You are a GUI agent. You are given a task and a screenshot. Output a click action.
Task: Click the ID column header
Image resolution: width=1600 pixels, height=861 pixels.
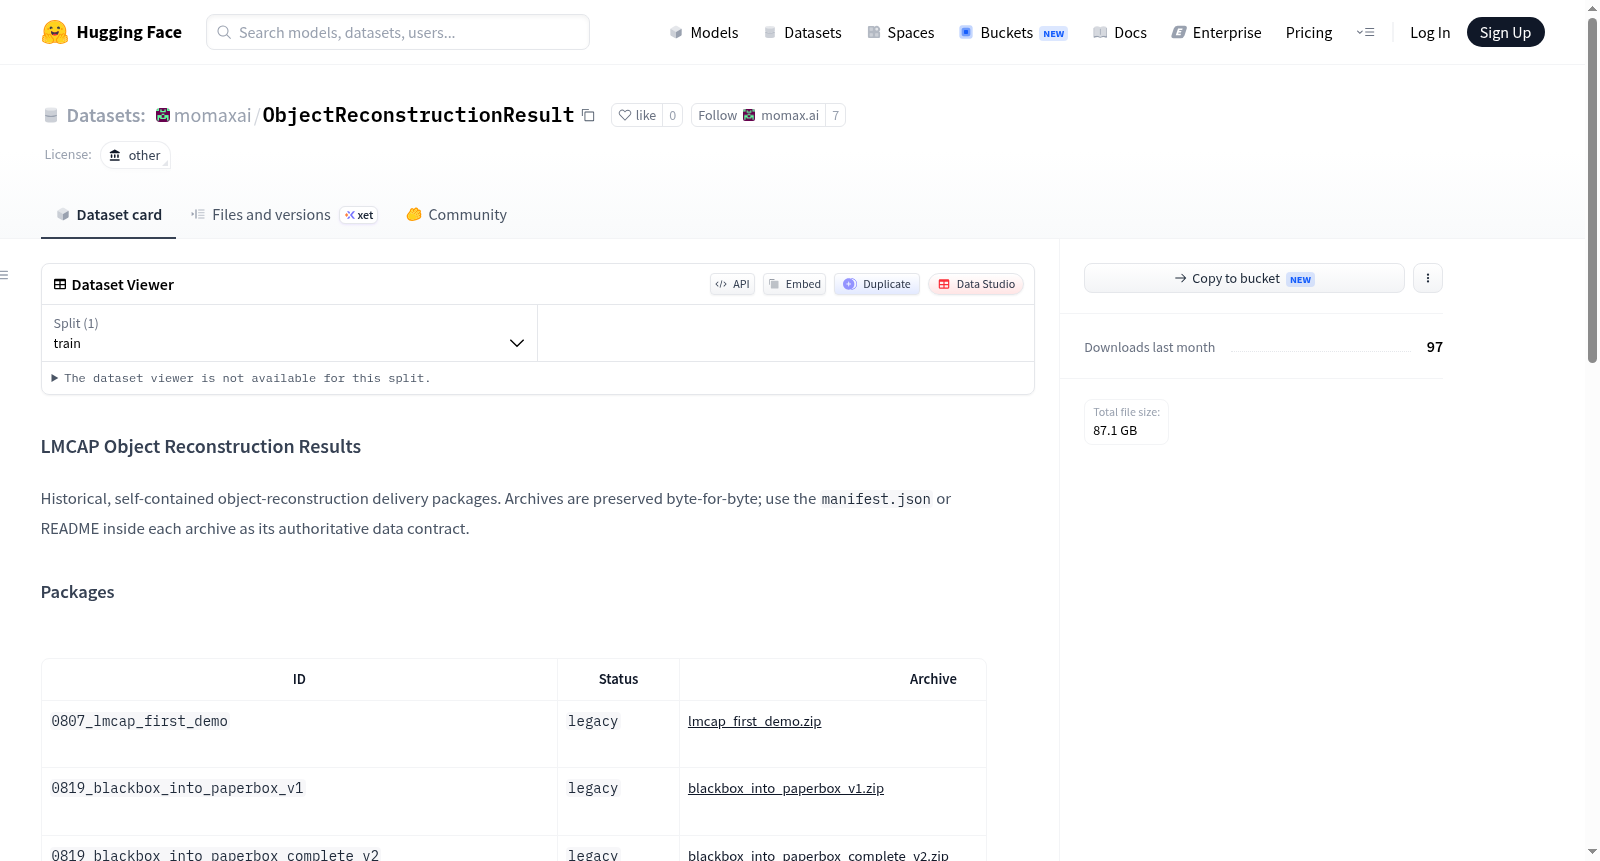(x=299, y=679)
